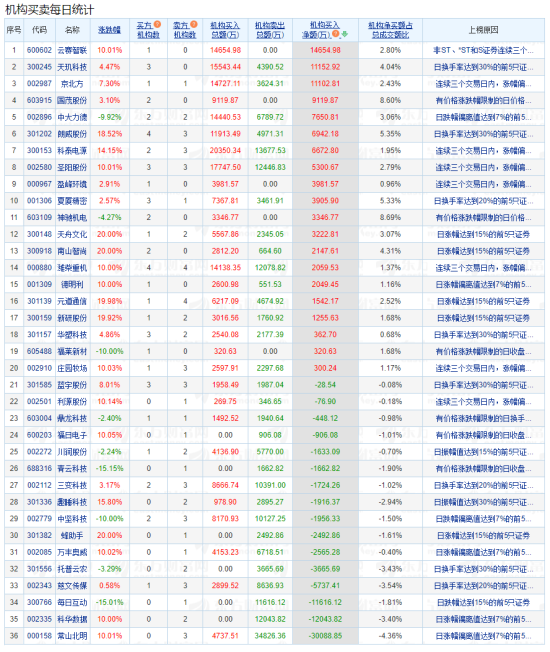This screenshot has width=550, height=652.
Task: Sort by 机构买入总额(万) column header
Action: [225, 30]
